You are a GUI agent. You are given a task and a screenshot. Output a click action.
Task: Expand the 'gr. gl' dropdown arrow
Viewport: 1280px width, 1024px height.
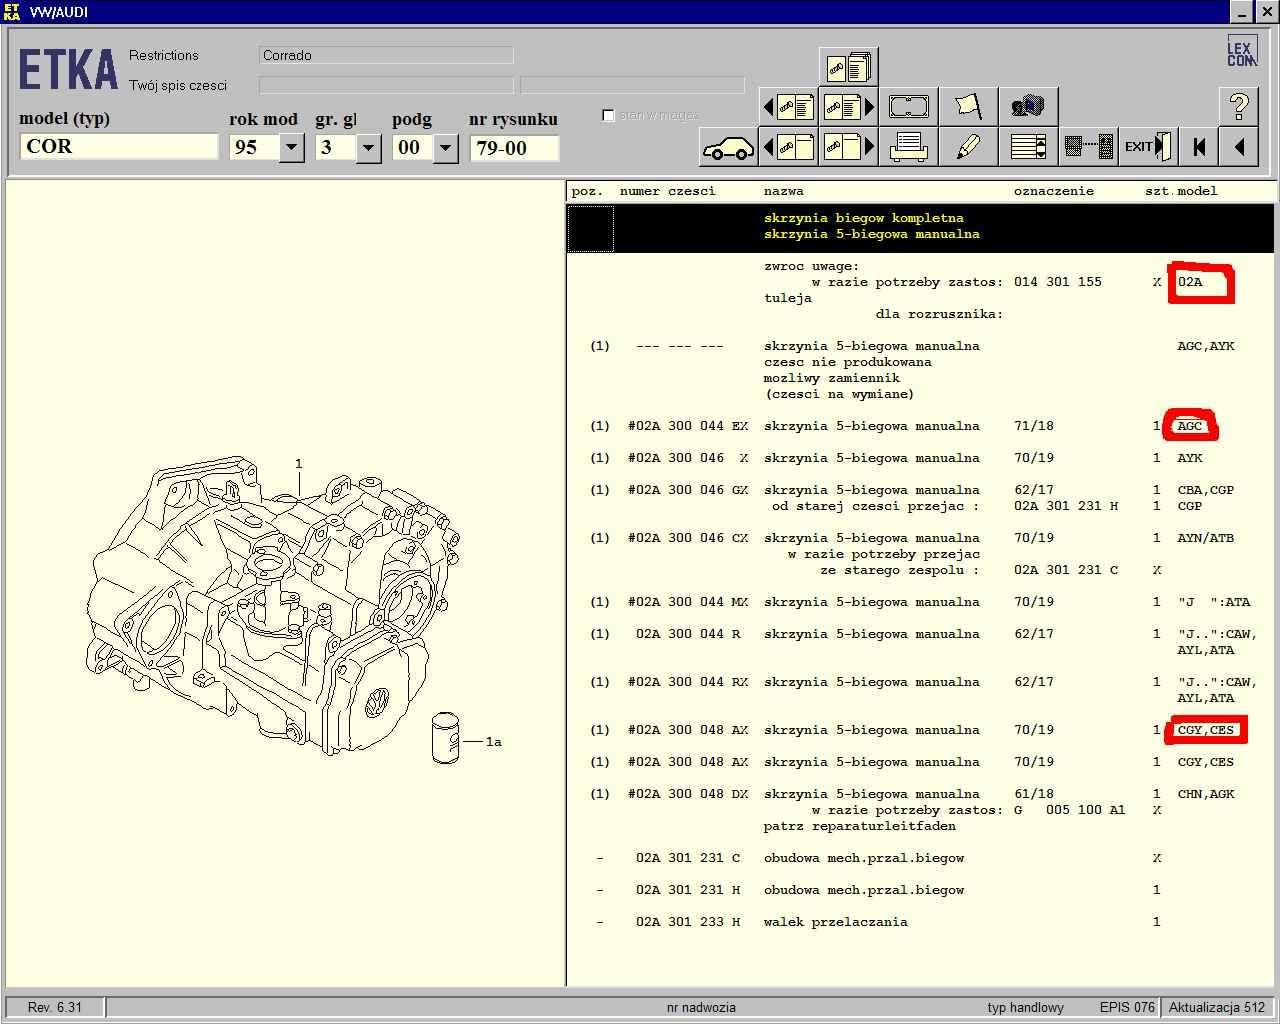(368, 148)
